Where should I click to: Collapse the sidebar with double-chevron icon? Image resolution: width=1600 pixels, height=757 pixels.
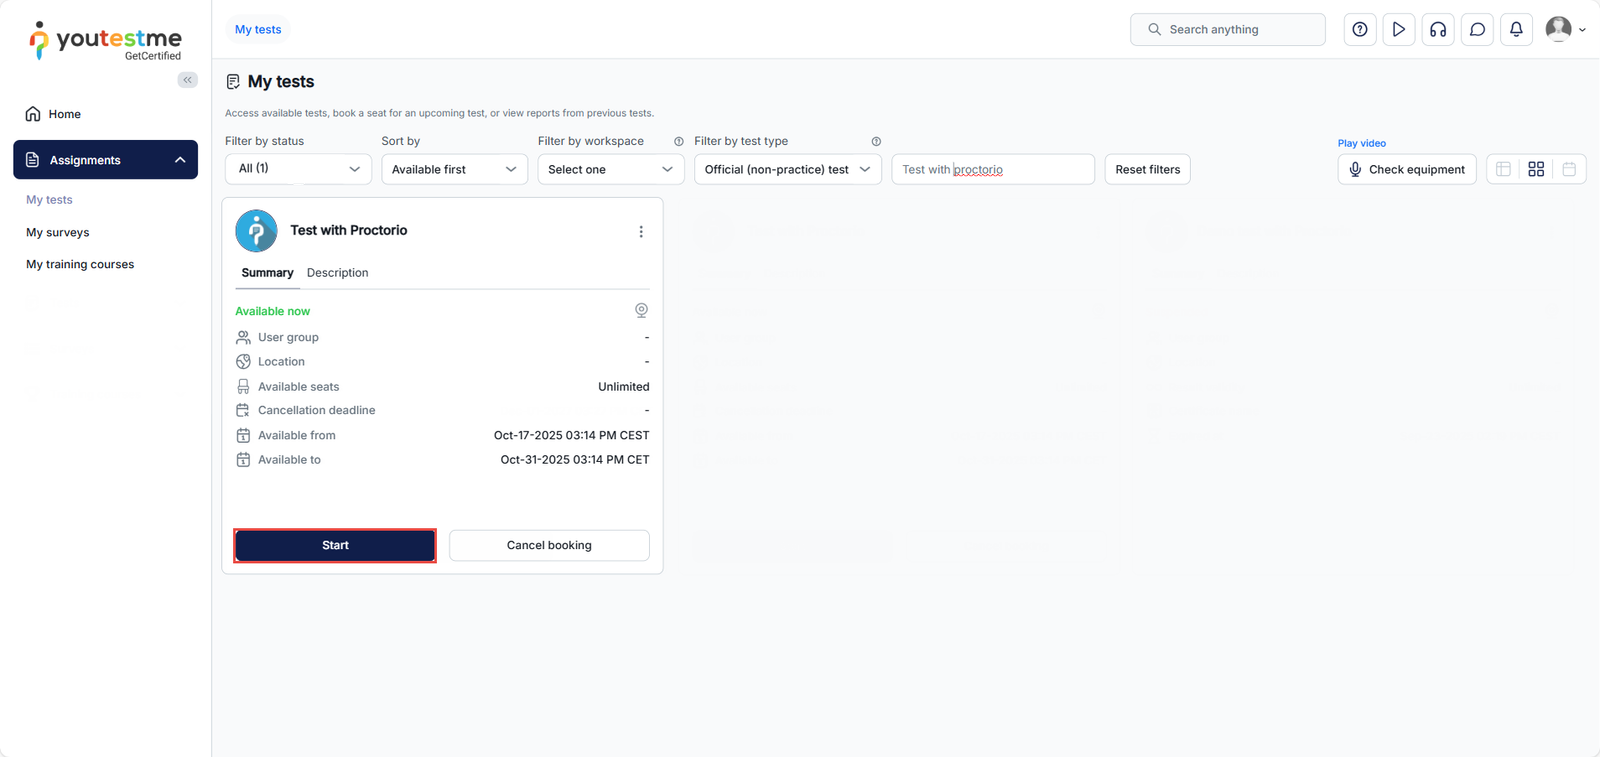[x=187, y=80]
